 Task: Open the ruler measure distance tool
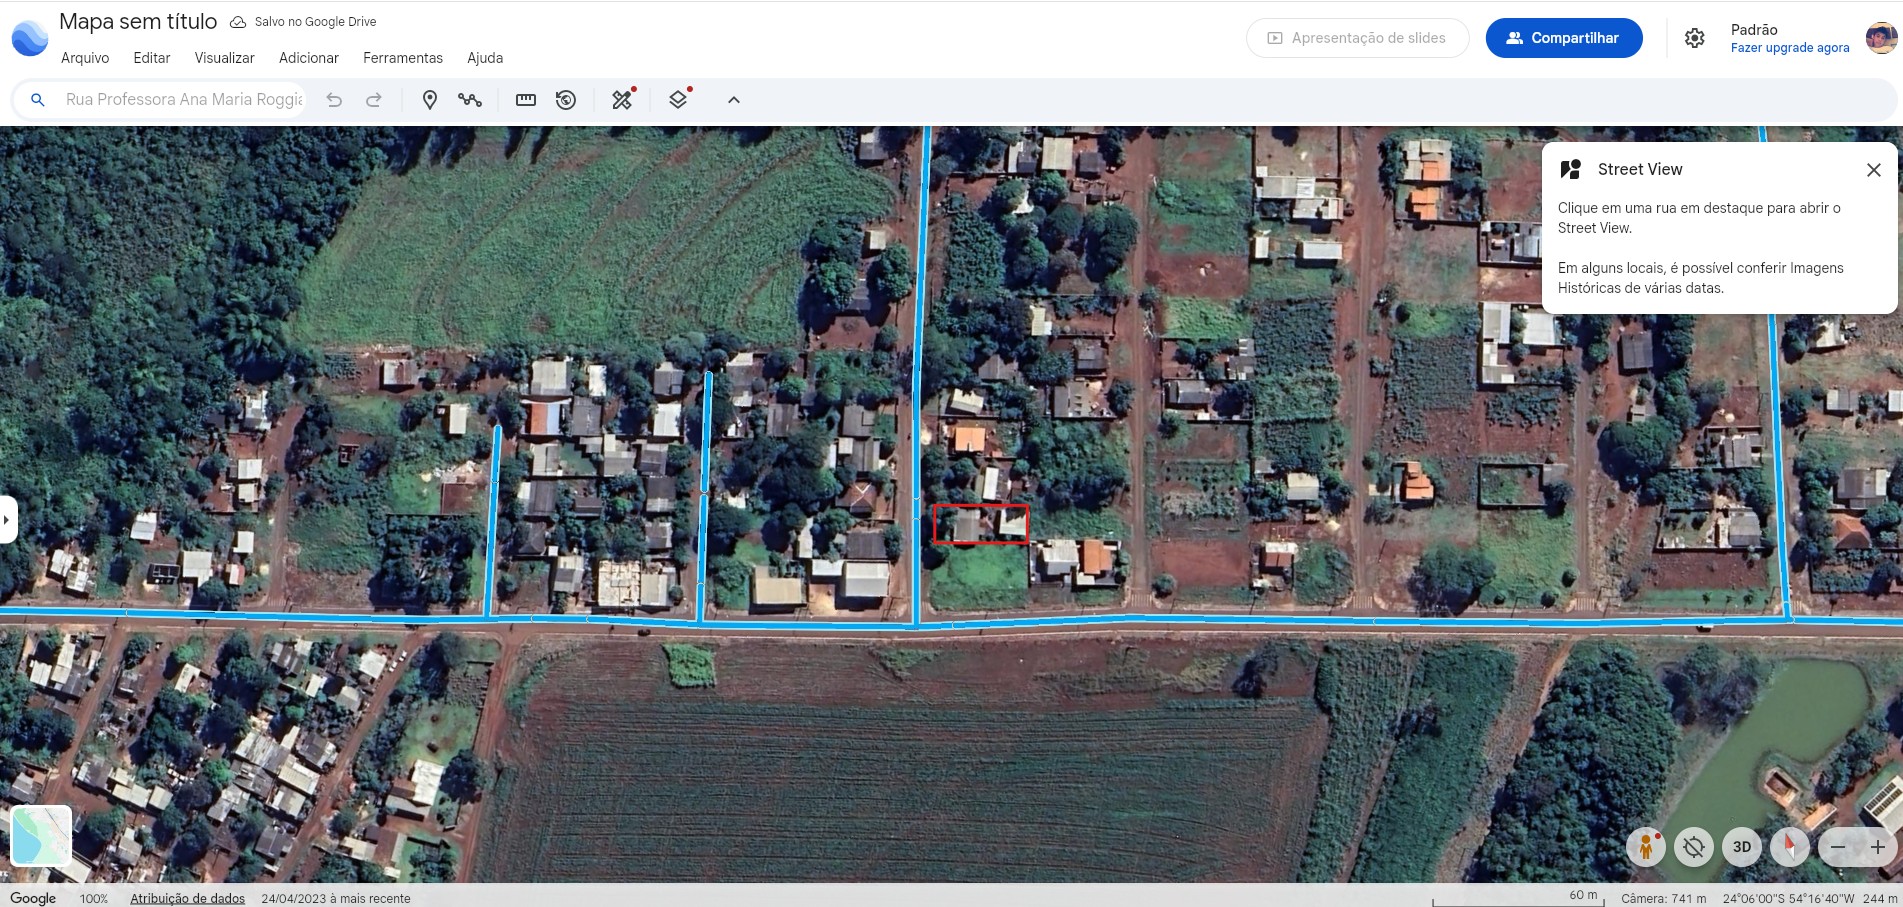(526, 100)
